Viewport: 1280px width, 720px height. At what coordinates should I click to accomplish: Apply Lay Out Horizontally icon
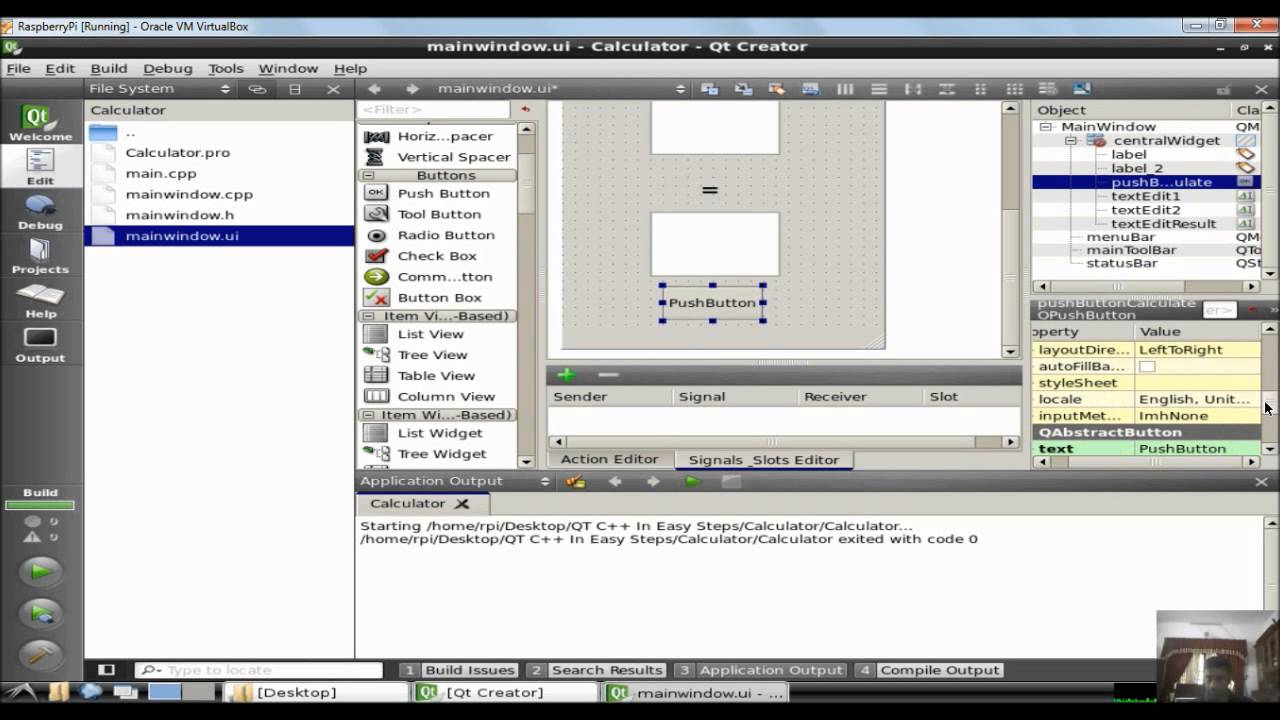coord(845,89)
